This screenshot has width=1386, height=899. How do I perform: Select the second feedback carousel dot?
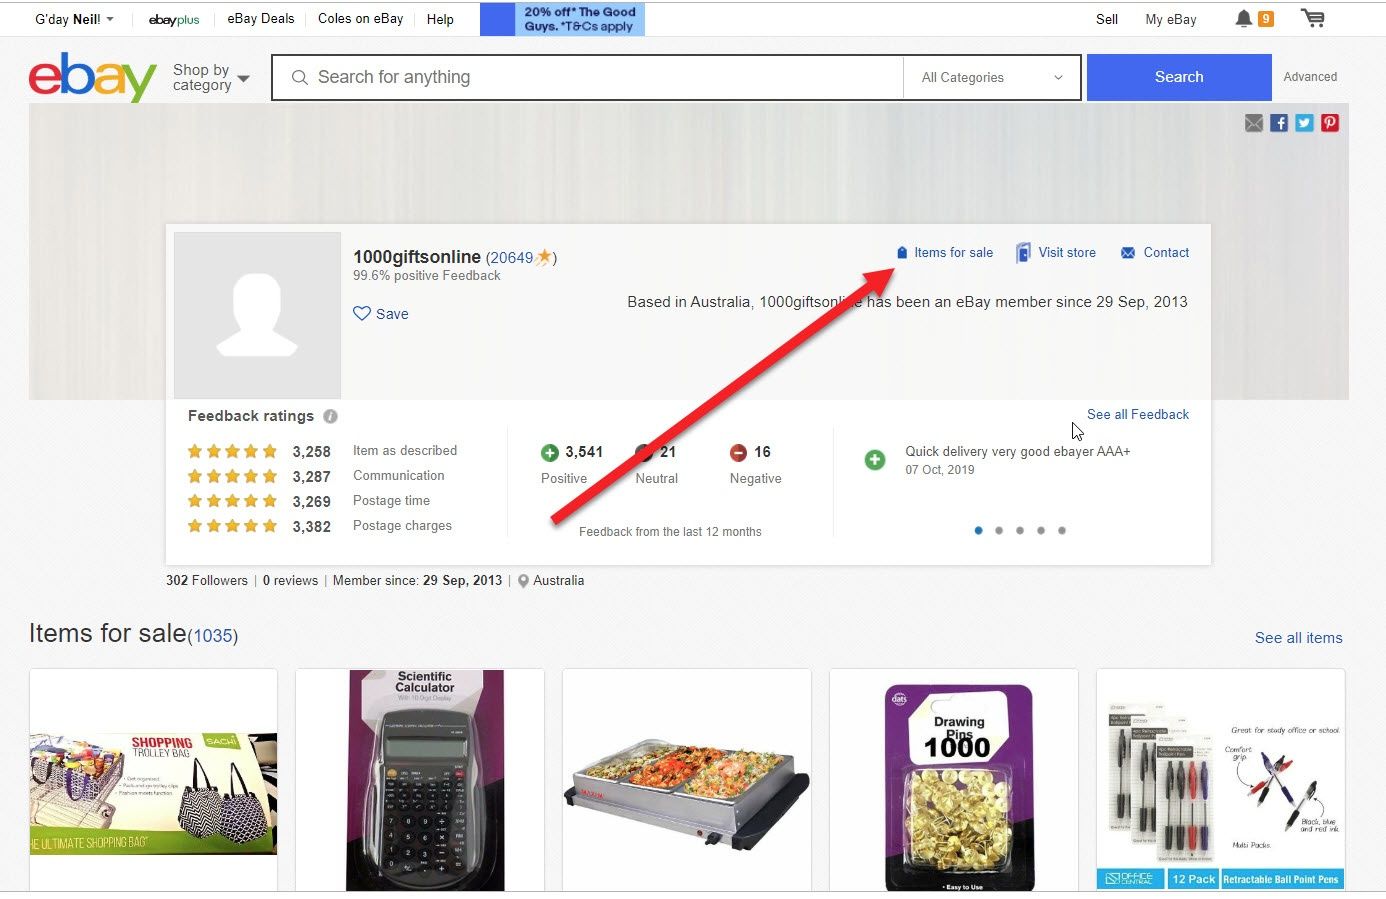999,531
